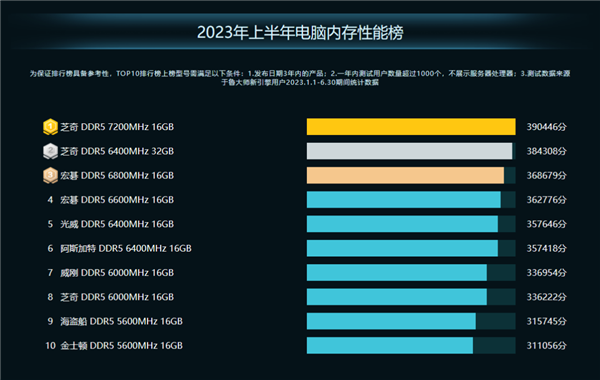The height and width of the screenshot is (380, 600).
Task: Select the orange bar for rank 3
Action: (405, 175)
